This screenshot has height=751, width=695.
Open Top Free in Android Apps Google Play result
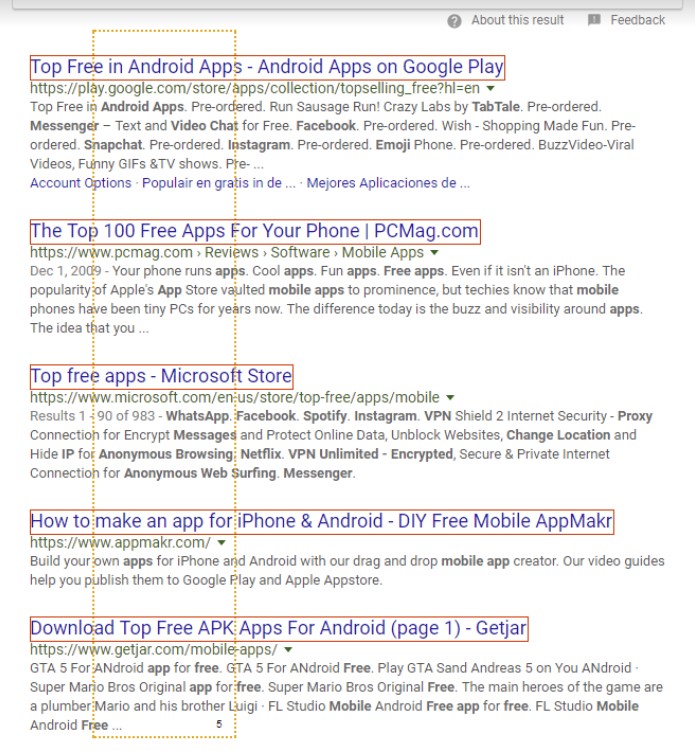tap(267, 67)
